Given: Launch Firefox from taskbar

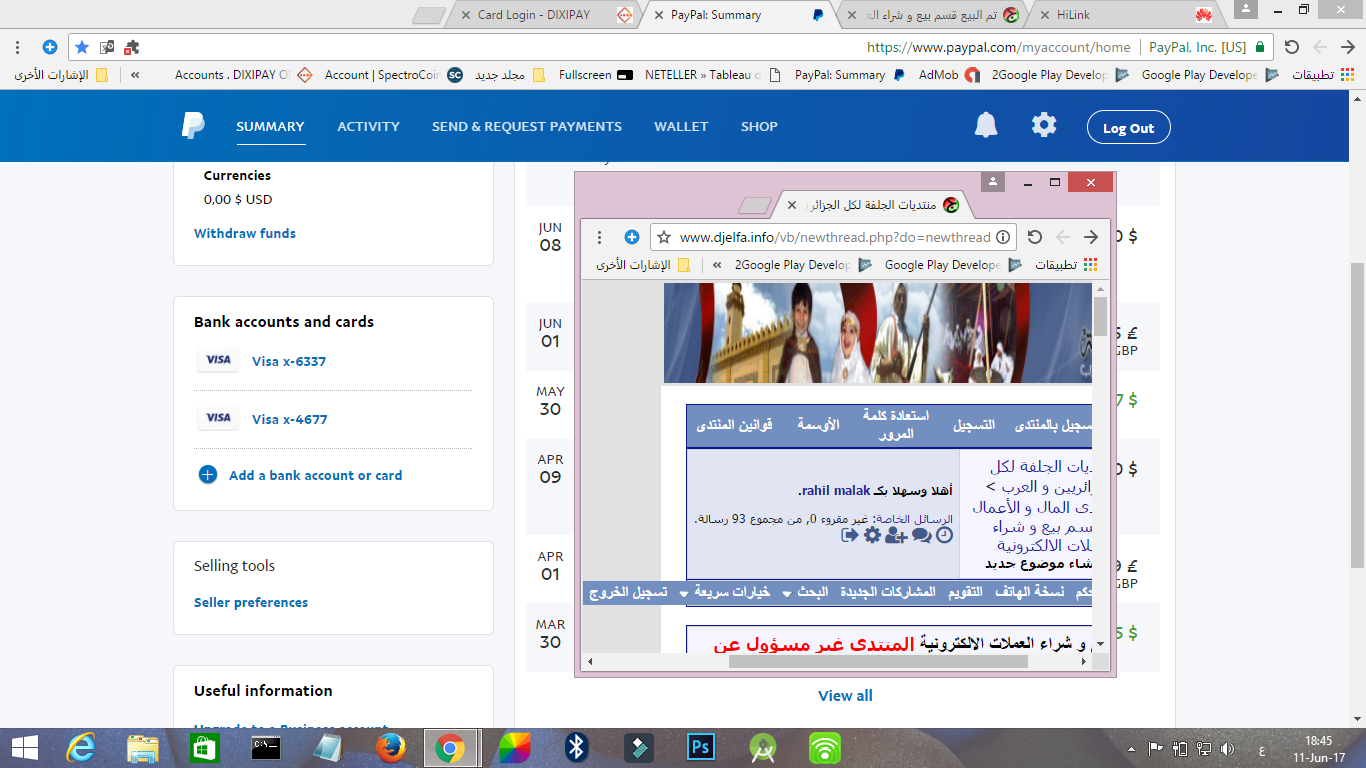Looking at the screenshot, I should click(x=391, y=748).
